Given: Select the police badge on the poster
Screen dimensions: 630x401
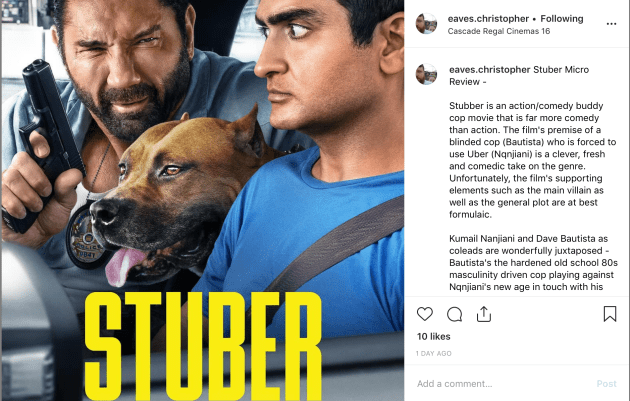Looking at the screenshot, I should click(84, 238).
